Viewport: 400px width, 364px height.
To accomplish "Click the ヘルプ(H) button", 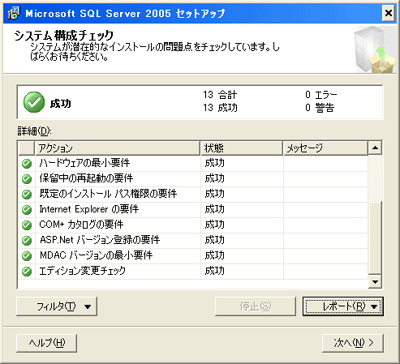I will (47, 343).
